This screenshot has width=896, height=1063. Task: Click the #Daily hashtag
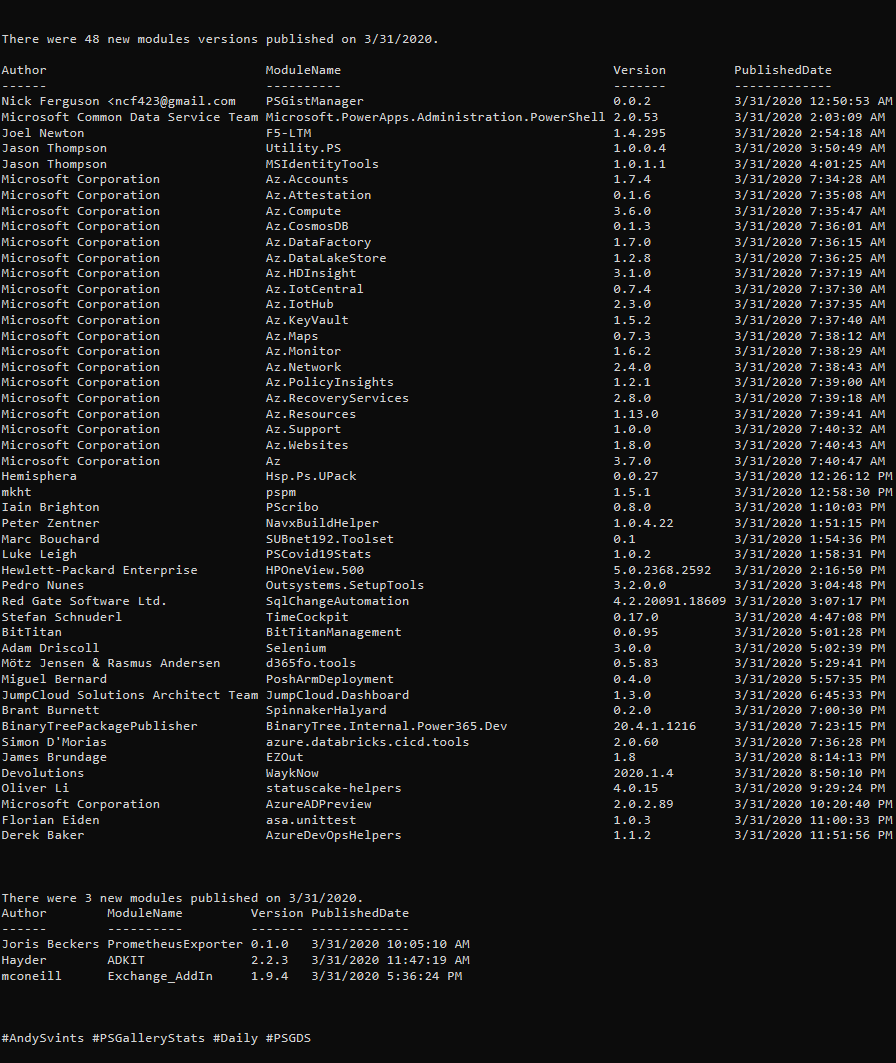(x=235, y=1038)
